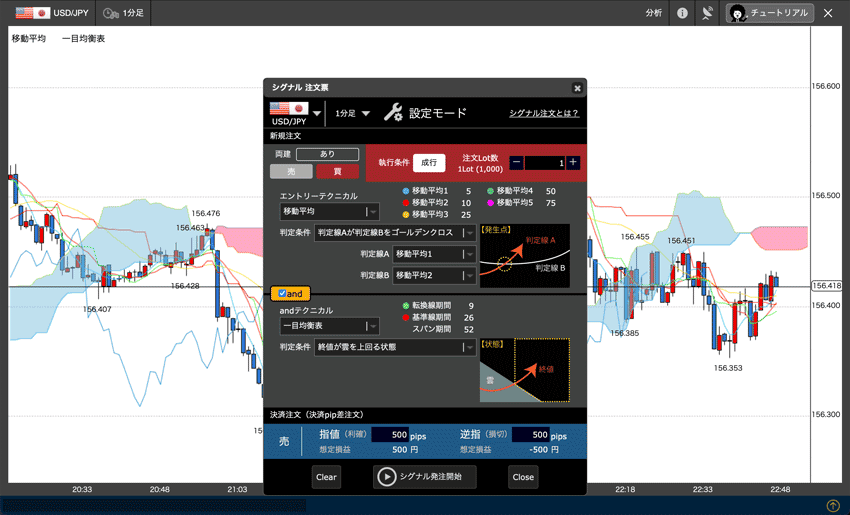Expand the 判定線A 移動平均1 dropdown

tap(434, 254)
